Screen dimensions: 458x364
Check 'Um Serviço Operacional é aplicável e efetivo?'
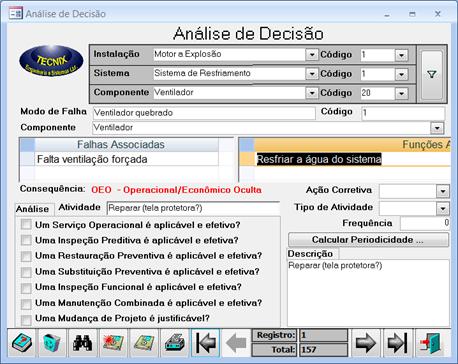[26, 224]
